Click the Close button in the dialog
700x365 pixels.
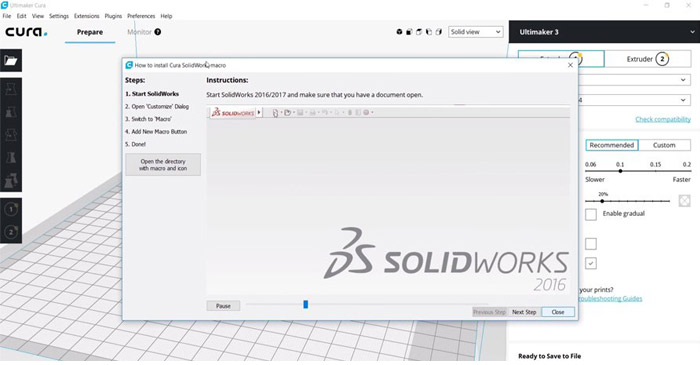(x=558, y=312)
